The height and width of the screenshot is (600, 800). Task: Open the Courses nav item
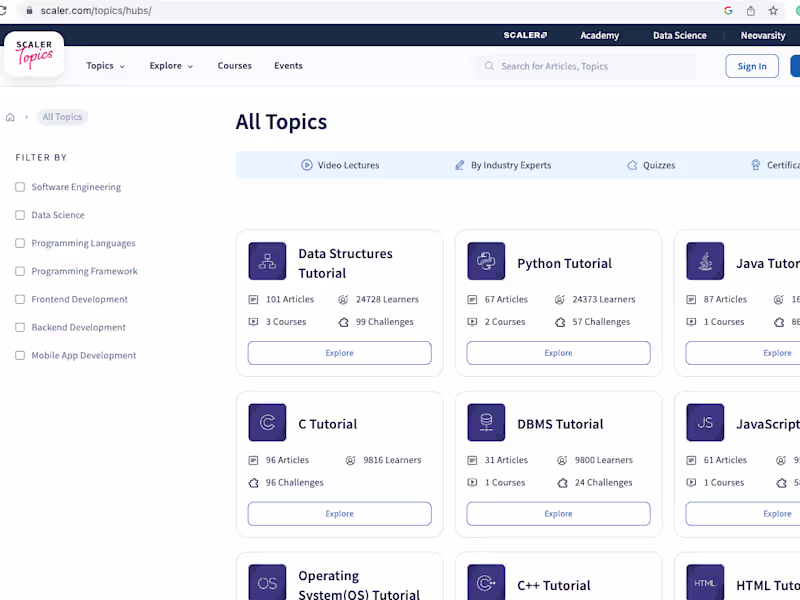(235, 66)
